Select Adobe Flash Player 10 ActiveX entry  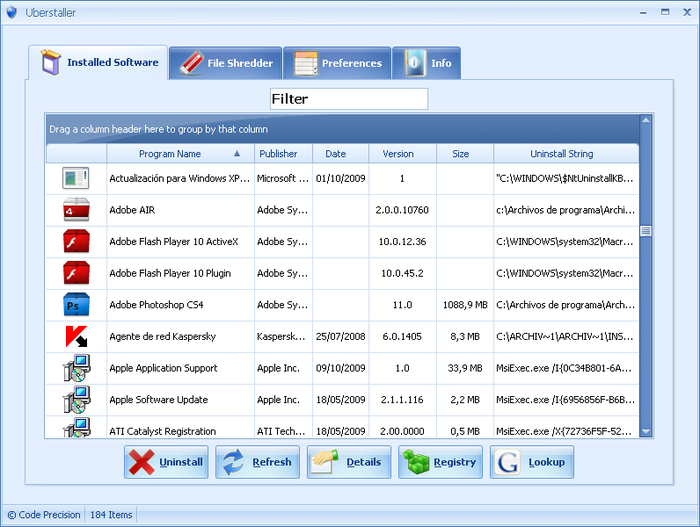click(174, 242)
